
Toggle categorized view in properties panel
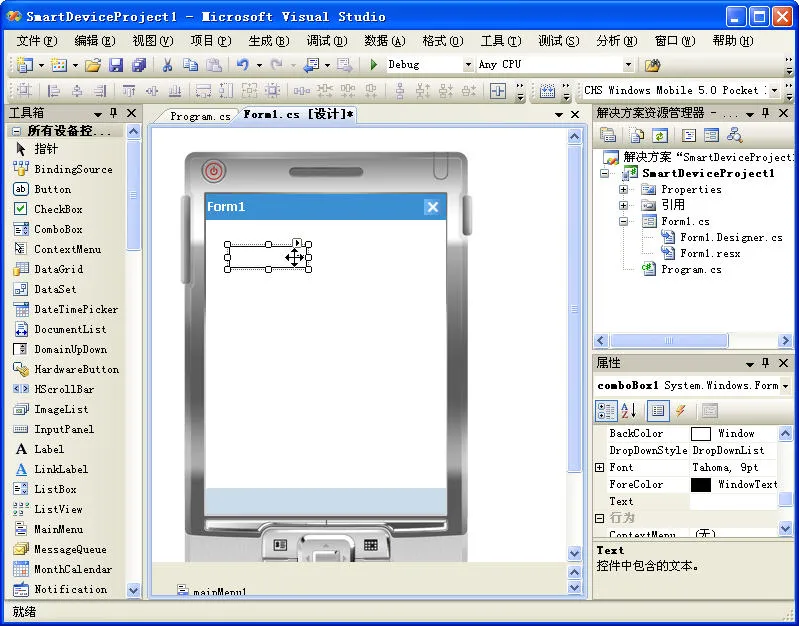[x=606, y=410]
